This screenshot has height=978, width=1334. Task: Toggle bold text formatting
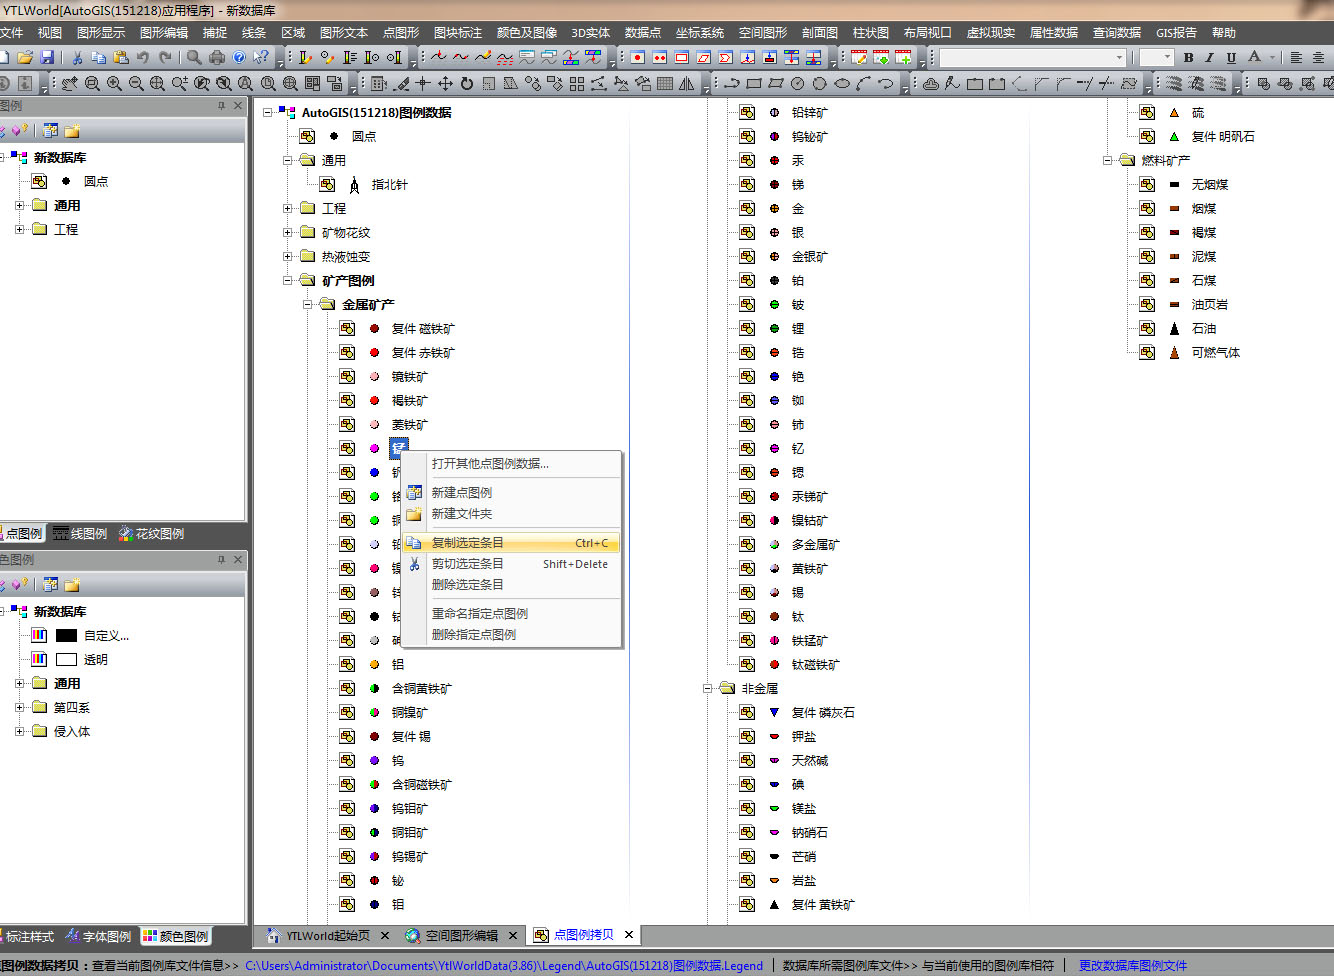click(1188, 57)
